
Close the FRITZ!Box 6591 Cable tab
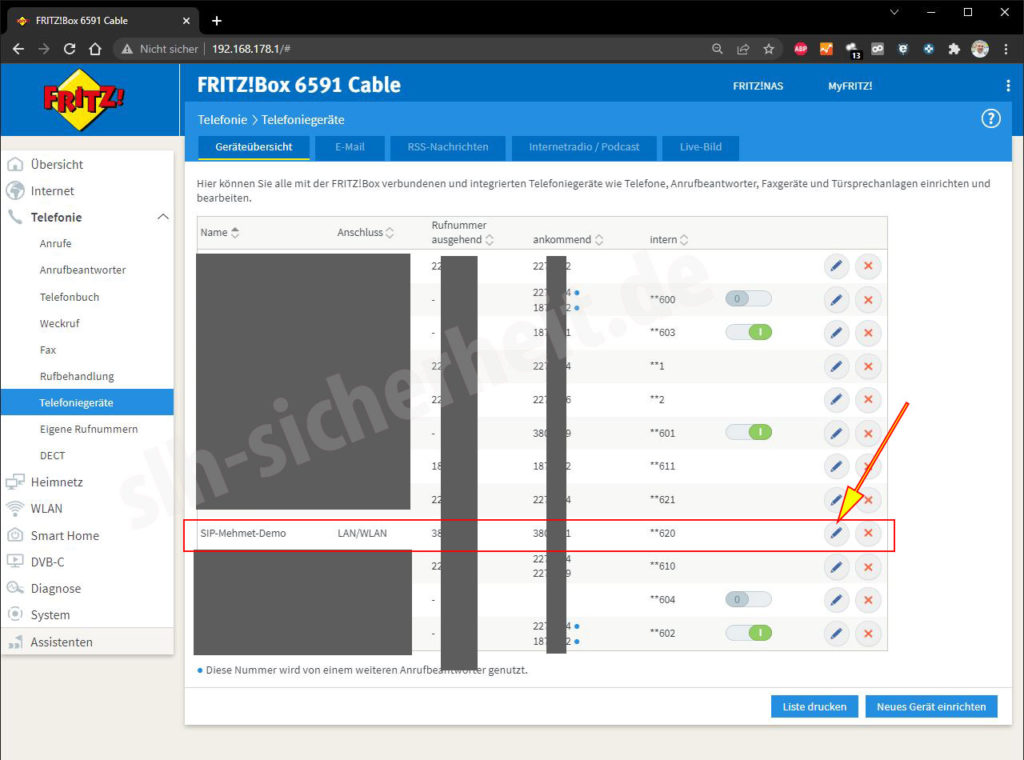186,21
